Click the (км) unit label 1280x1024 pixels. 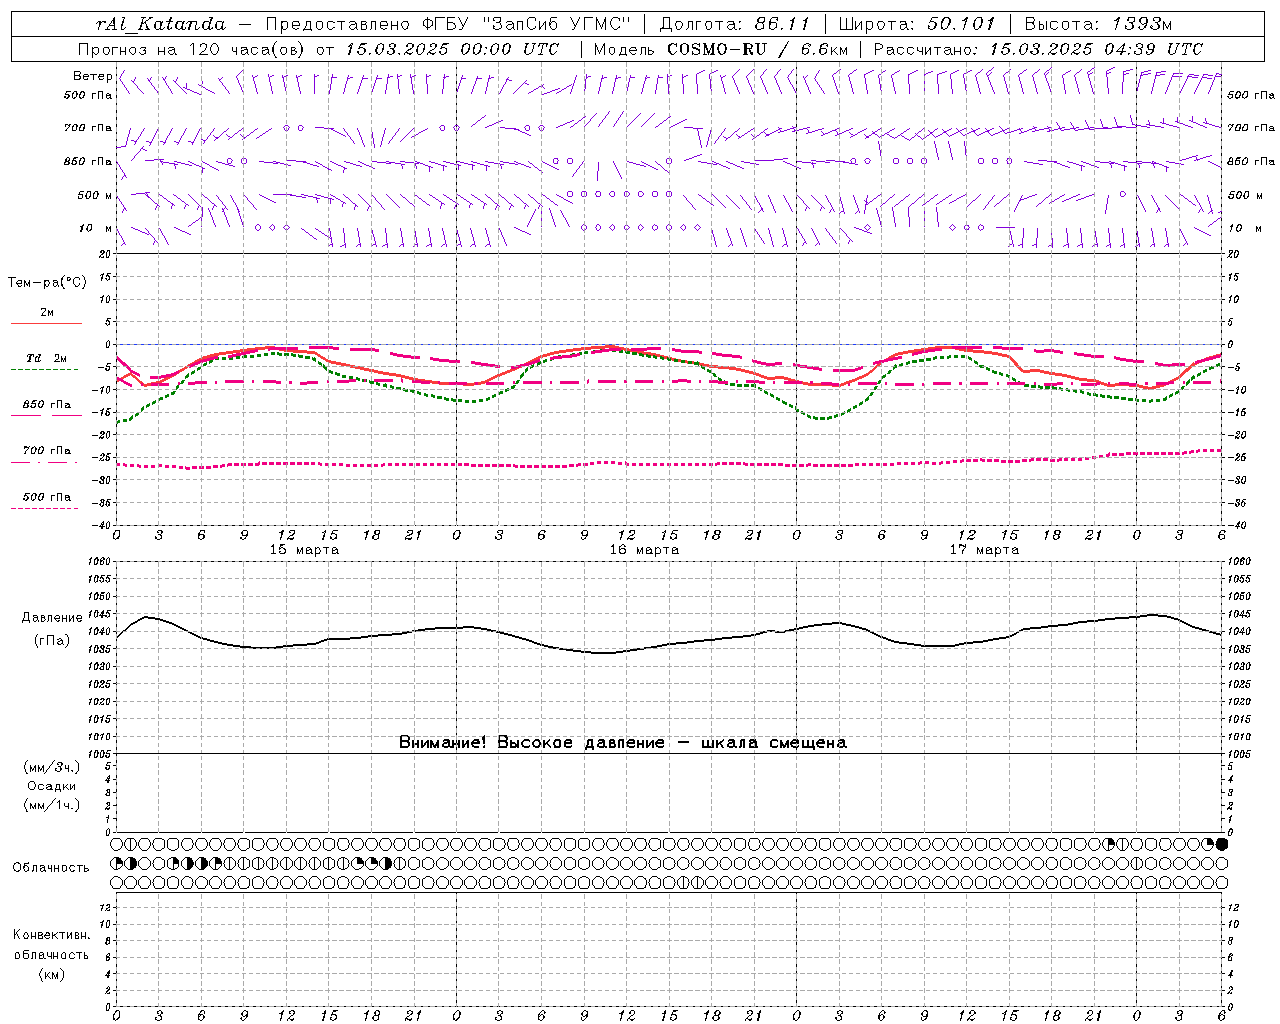click(51, 974)
